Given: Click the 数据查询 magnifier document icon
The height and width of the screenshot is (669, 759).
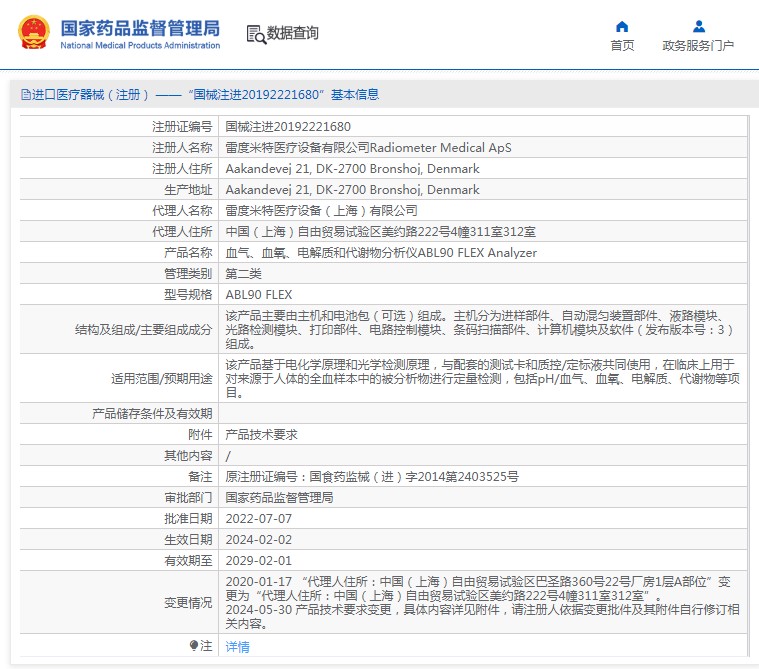Looking at the screenshot, I should [256, 34].
